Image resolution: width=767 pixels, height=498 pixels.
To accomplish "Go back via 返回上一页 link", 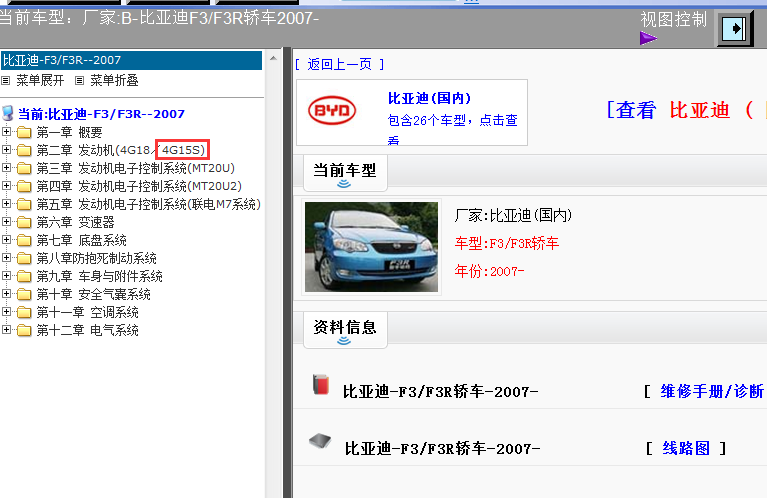I will (339, 64).
